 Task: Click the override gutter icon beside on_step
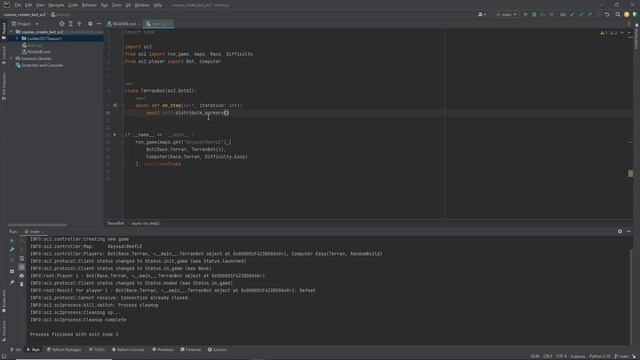(x=116, y=105)
